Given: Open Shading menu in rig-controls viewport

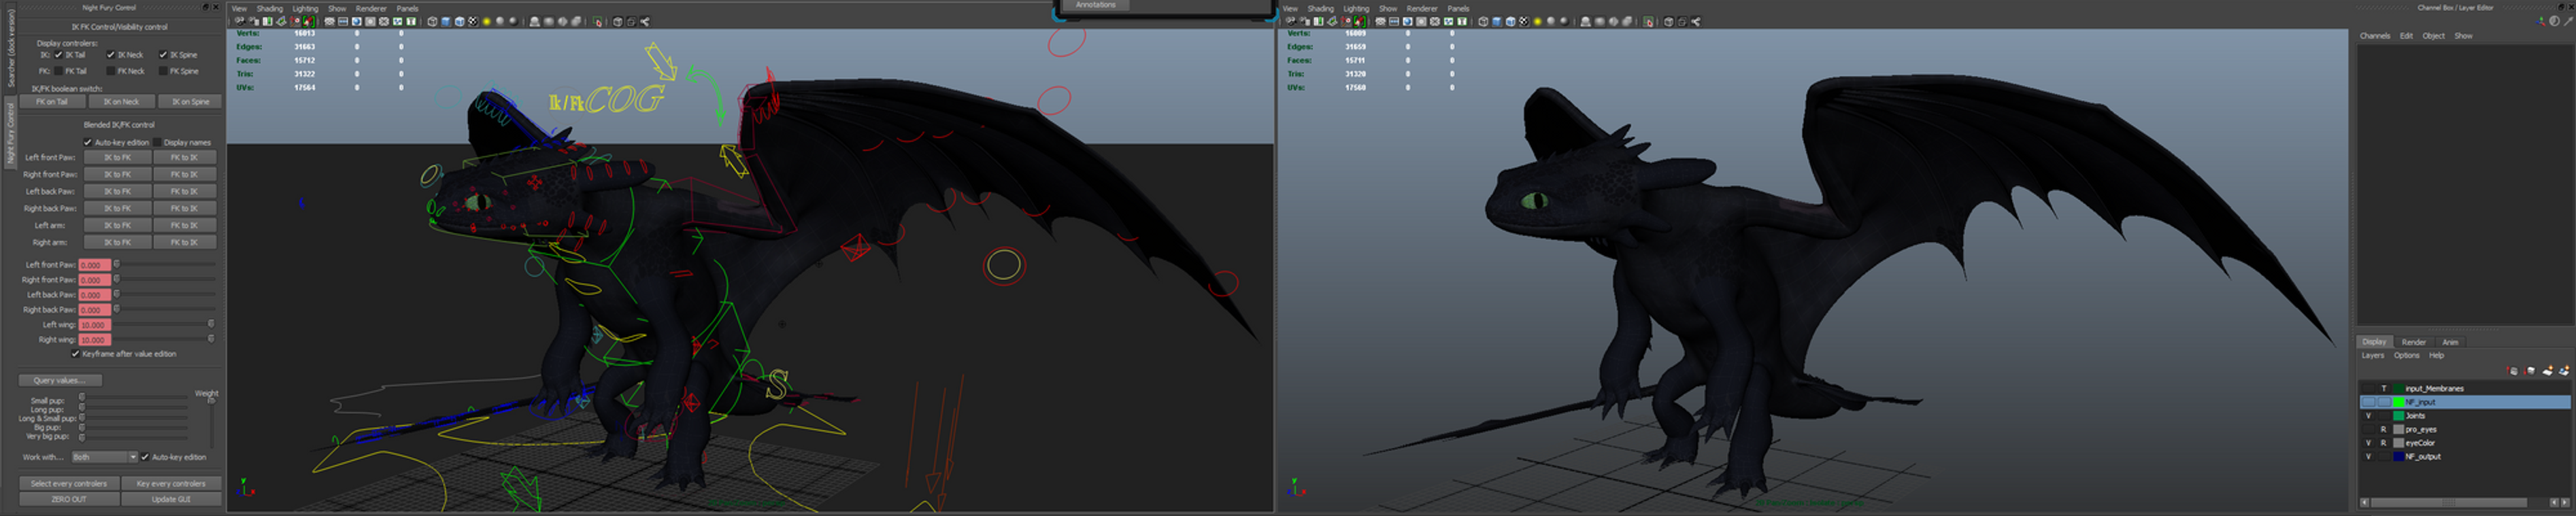Looking at the screenshot, I should (x=270, y=8).
